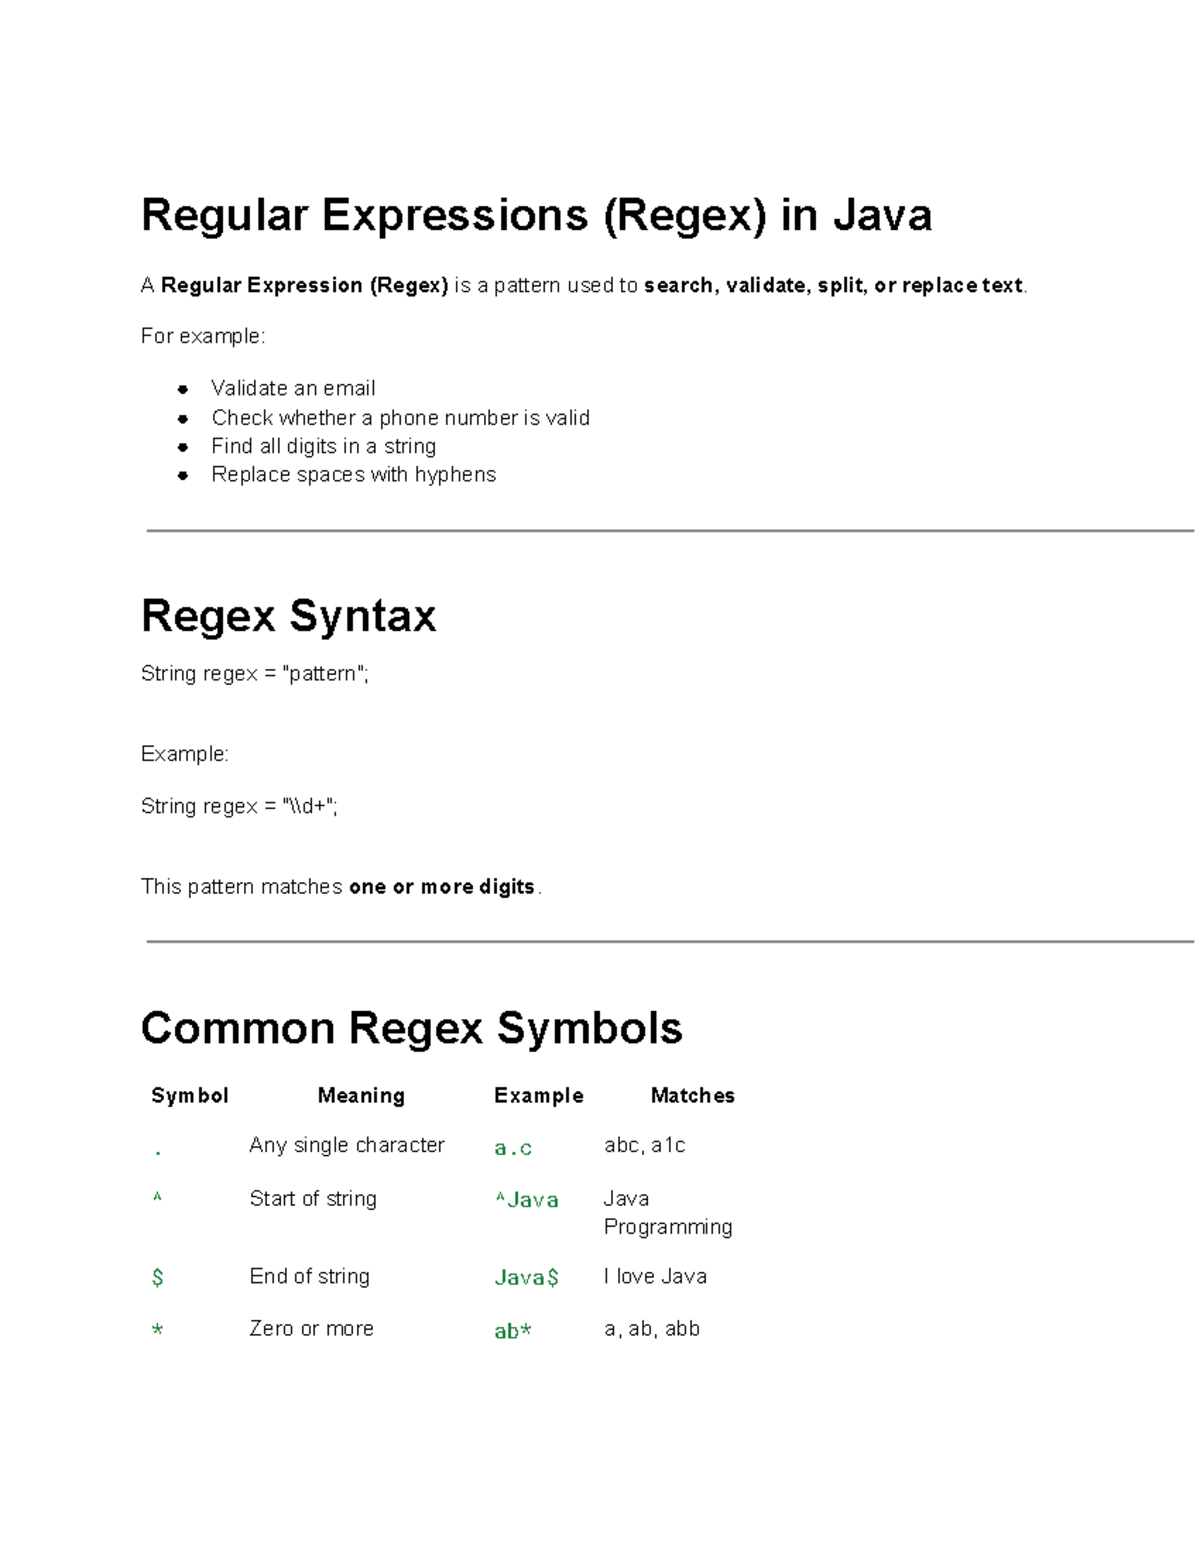Click the 'search, validate, split, or replace text' phrase
This screenshot has height=1553, width=1200.
[x=833, y=286]
